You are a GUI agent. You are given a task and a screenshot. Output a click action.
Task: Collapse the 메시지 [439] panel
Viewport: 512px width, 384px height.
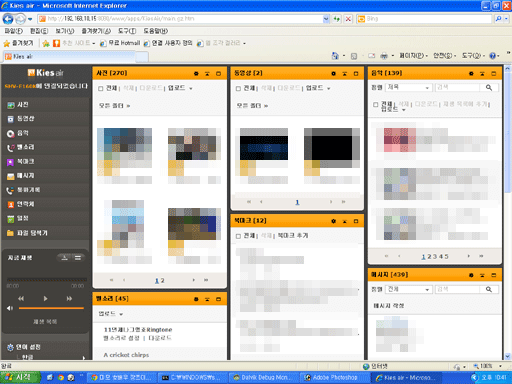pyautogui.click(x=482, y=275)
